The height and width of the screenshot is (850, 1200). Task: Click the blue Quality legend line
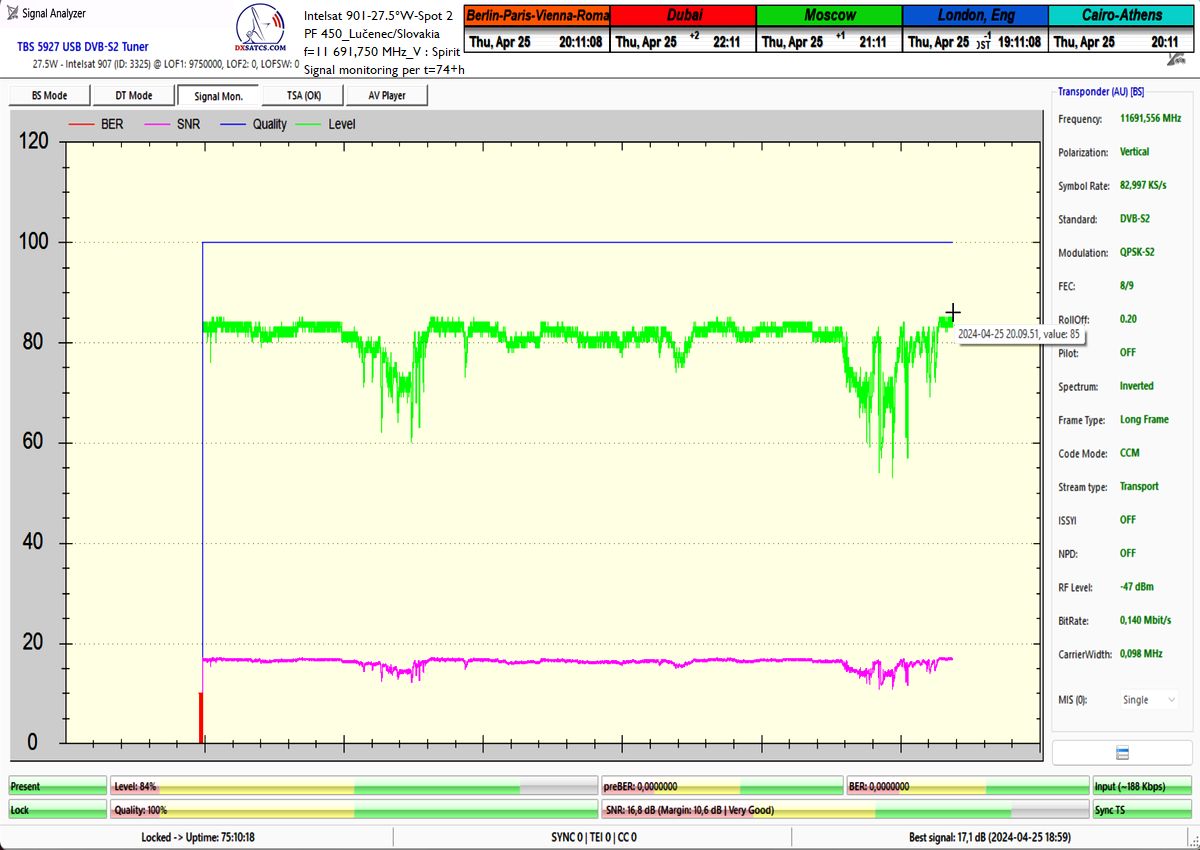[234, 124]
